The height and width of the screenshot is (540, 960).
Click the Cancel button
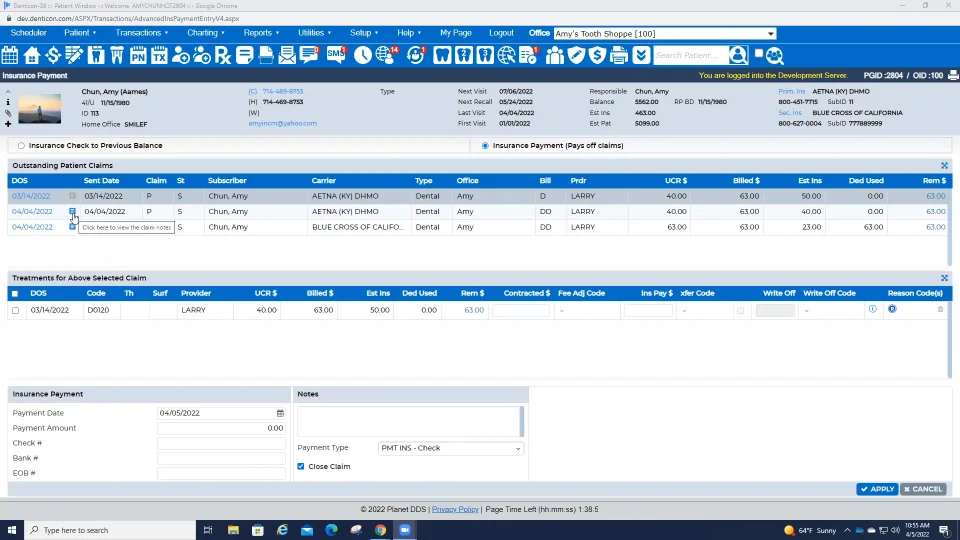923,489
